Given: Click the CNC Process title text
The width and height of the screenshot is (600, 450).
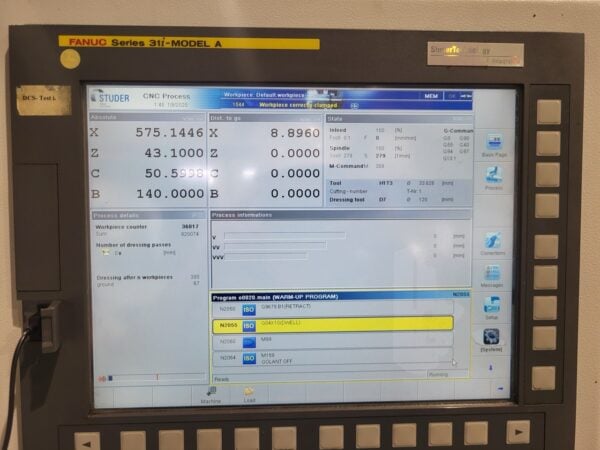Looking at the screenshot, I should pos(166,96).
